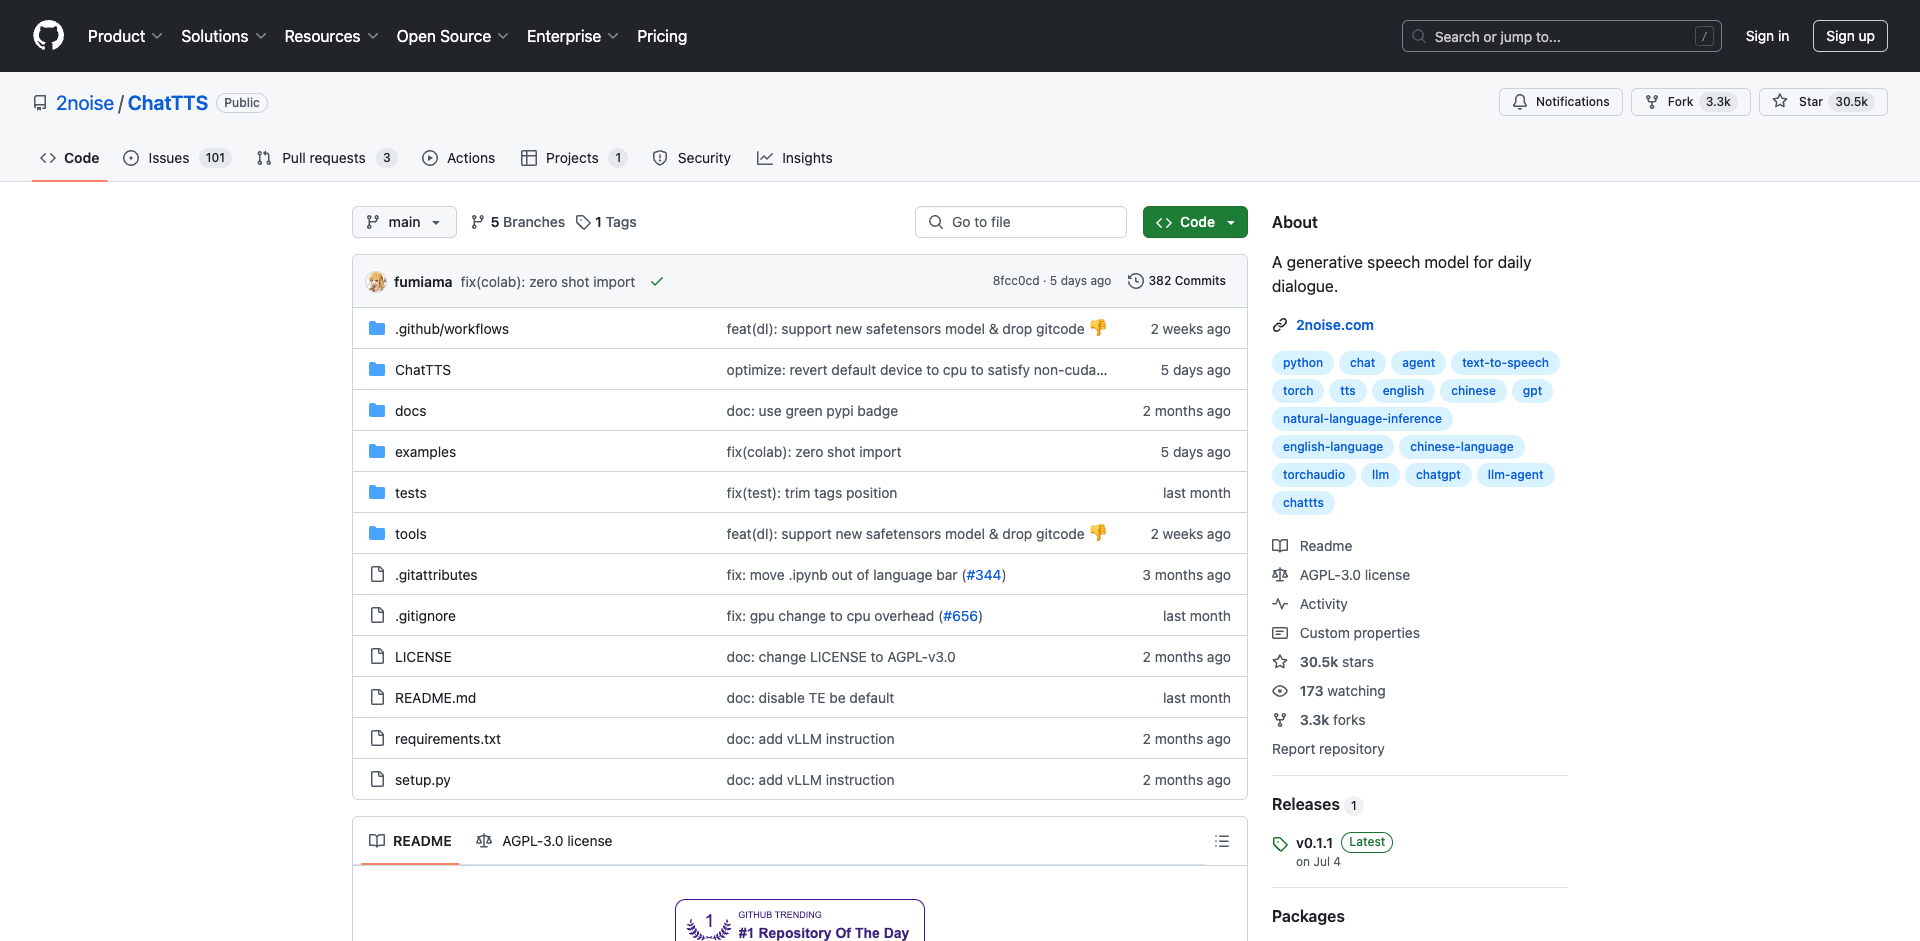The height and width of the screenshot is (941, 1920).
Task: Switch to AGPL-3.0 license readme tab
Action: pyautogui.click(x=544, y=841)
